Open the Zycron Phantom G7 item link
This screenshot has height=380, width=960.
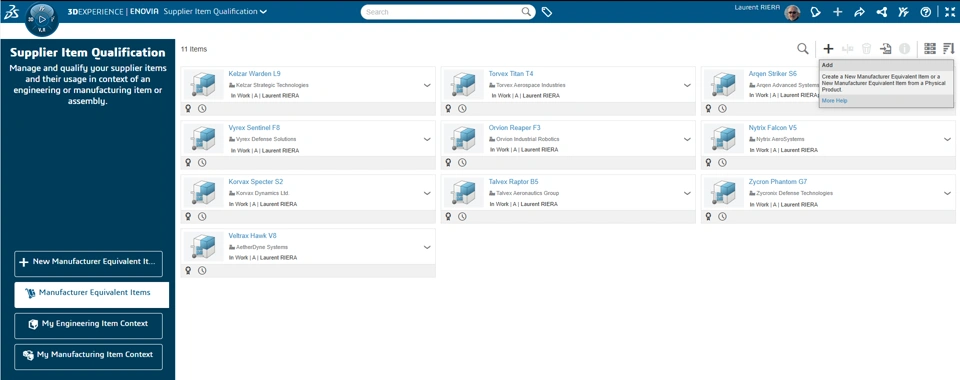778,182
